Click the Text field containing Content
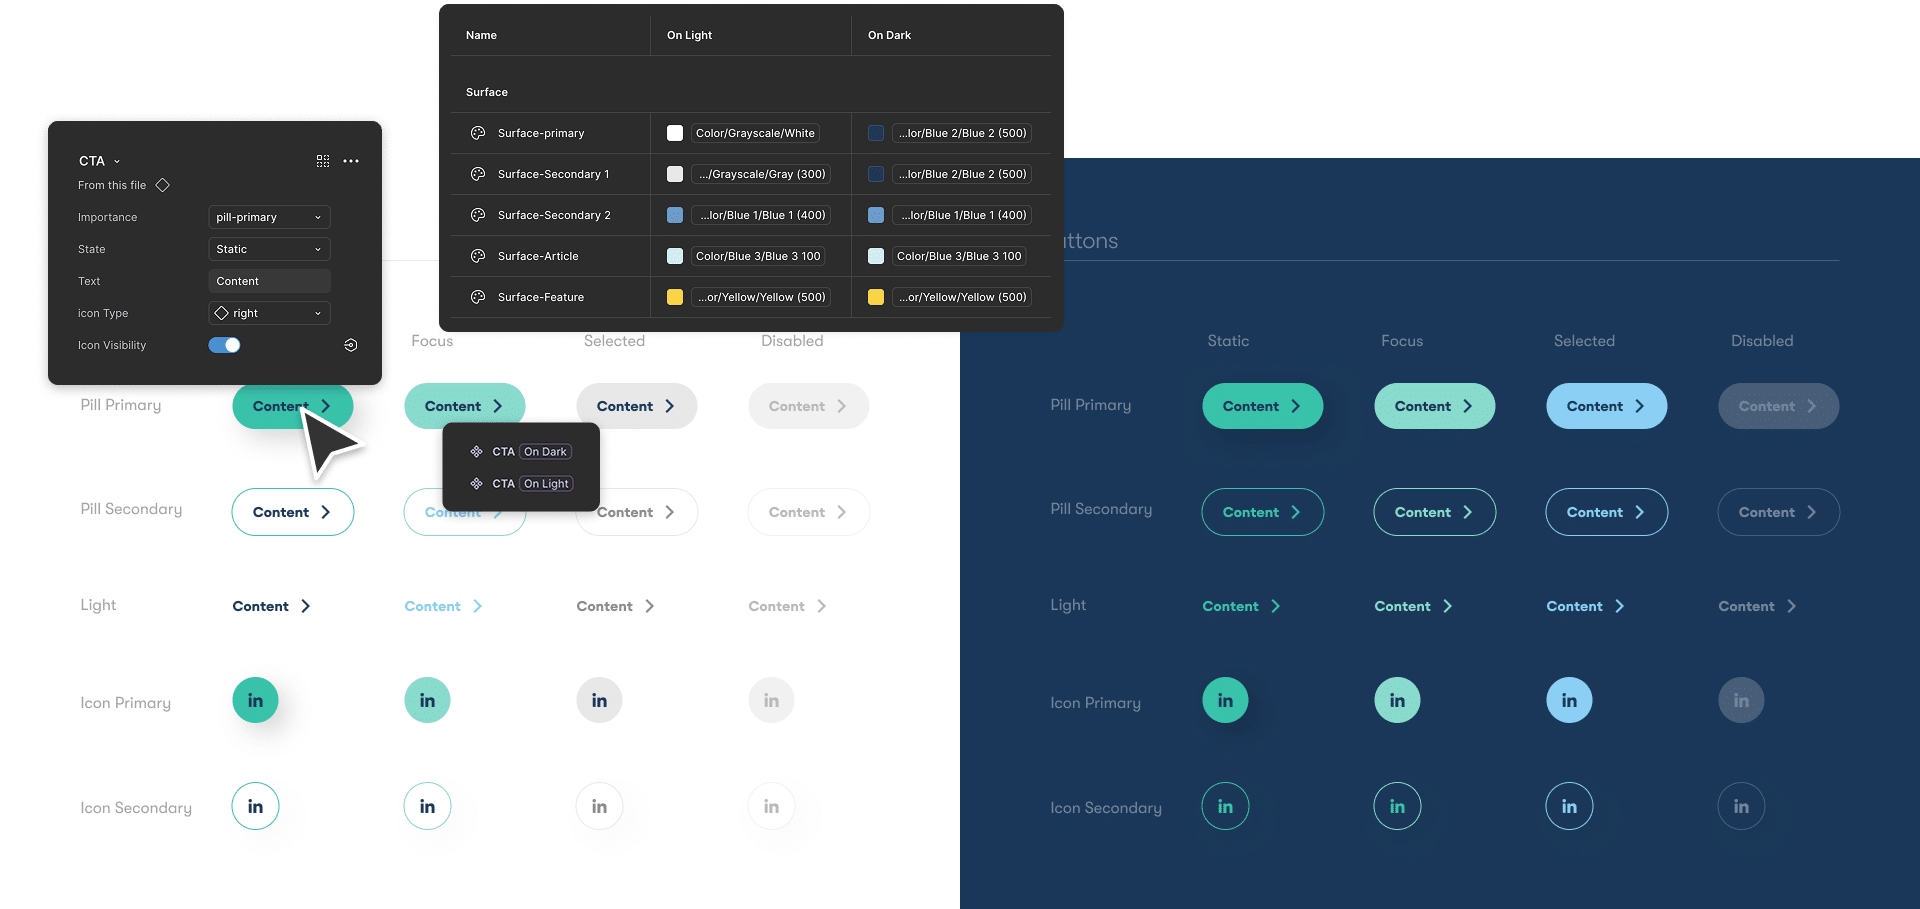Image resolution: width=1920 pixels, height=909 pixels. pyautogui.click(x=269, y=281)
